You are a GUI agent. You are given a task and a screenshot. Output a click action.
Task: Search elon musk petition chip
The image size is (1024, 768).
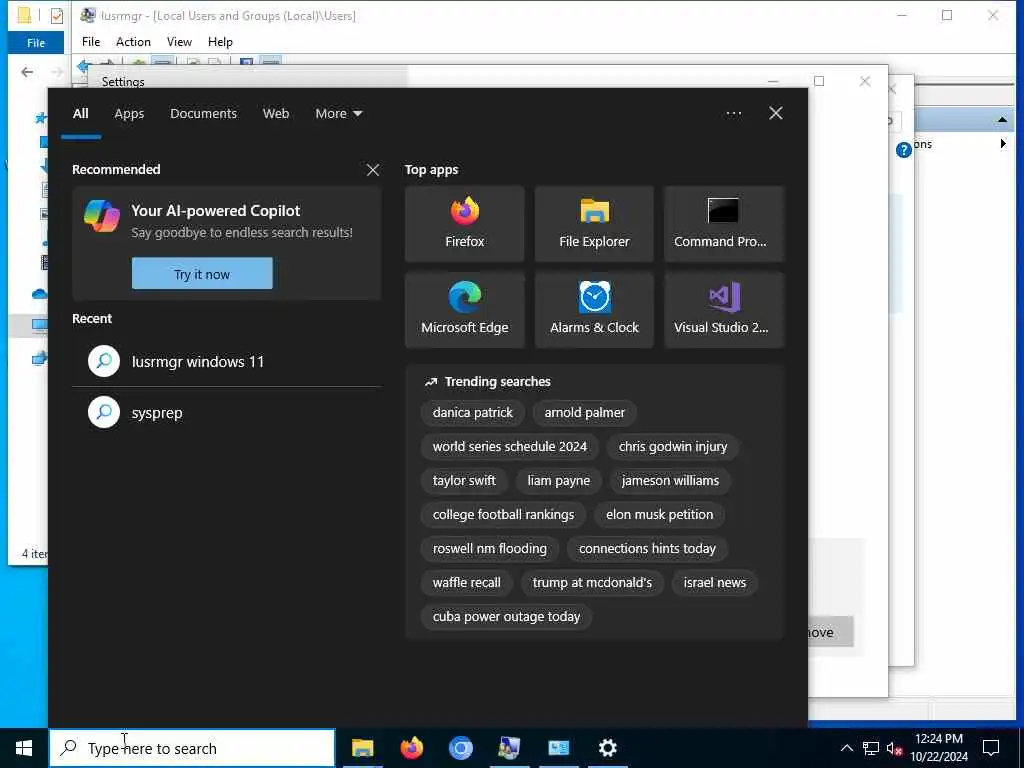pos(659,515)
